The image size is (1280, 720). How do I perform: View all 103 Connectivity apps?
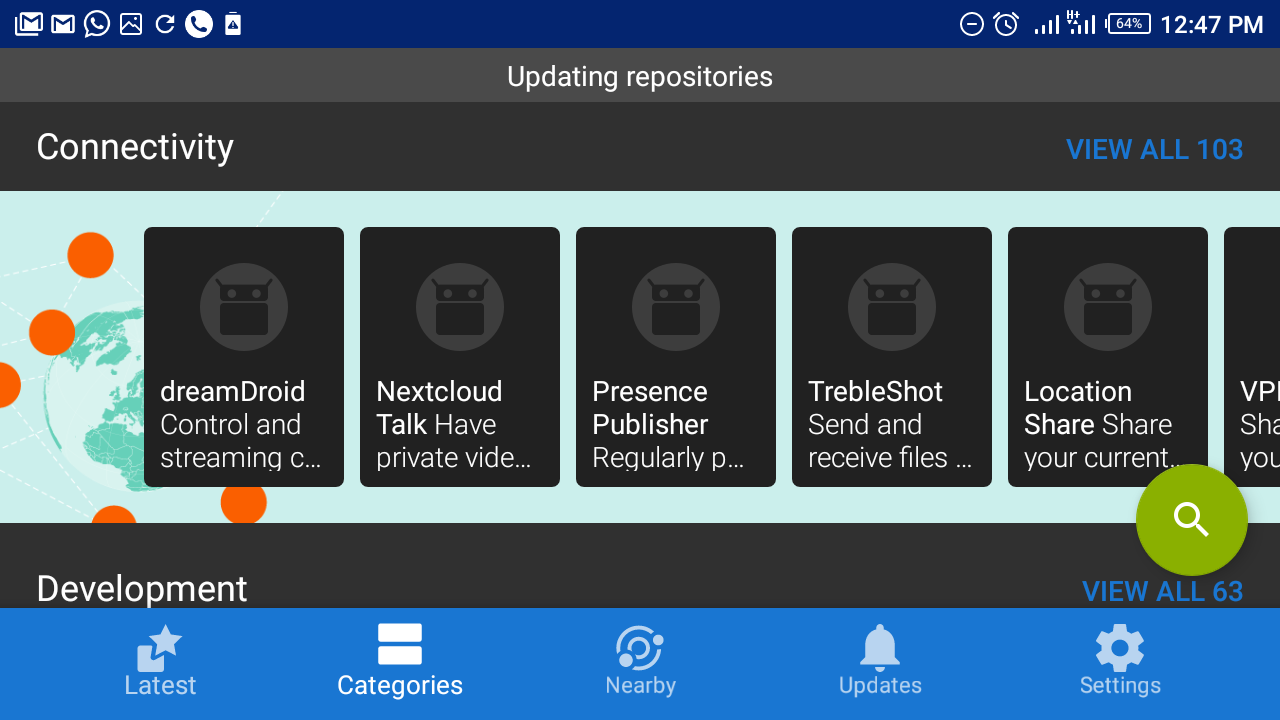click(x=1155, y=149)
